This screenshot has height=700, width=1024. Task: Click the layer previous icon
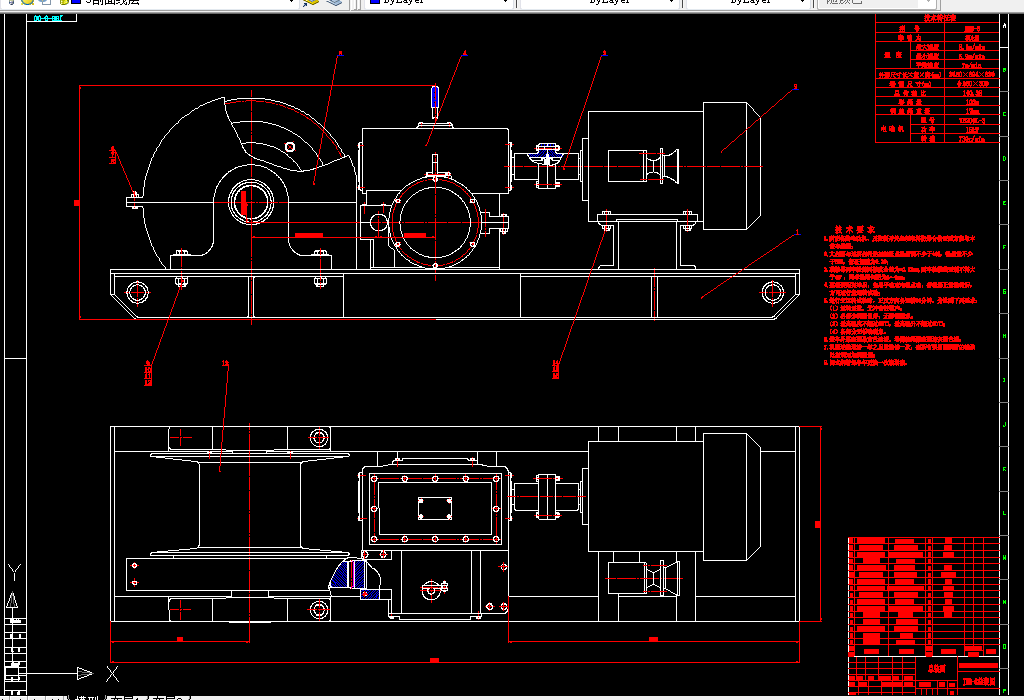pyautogui.click(x=334, y=2)
